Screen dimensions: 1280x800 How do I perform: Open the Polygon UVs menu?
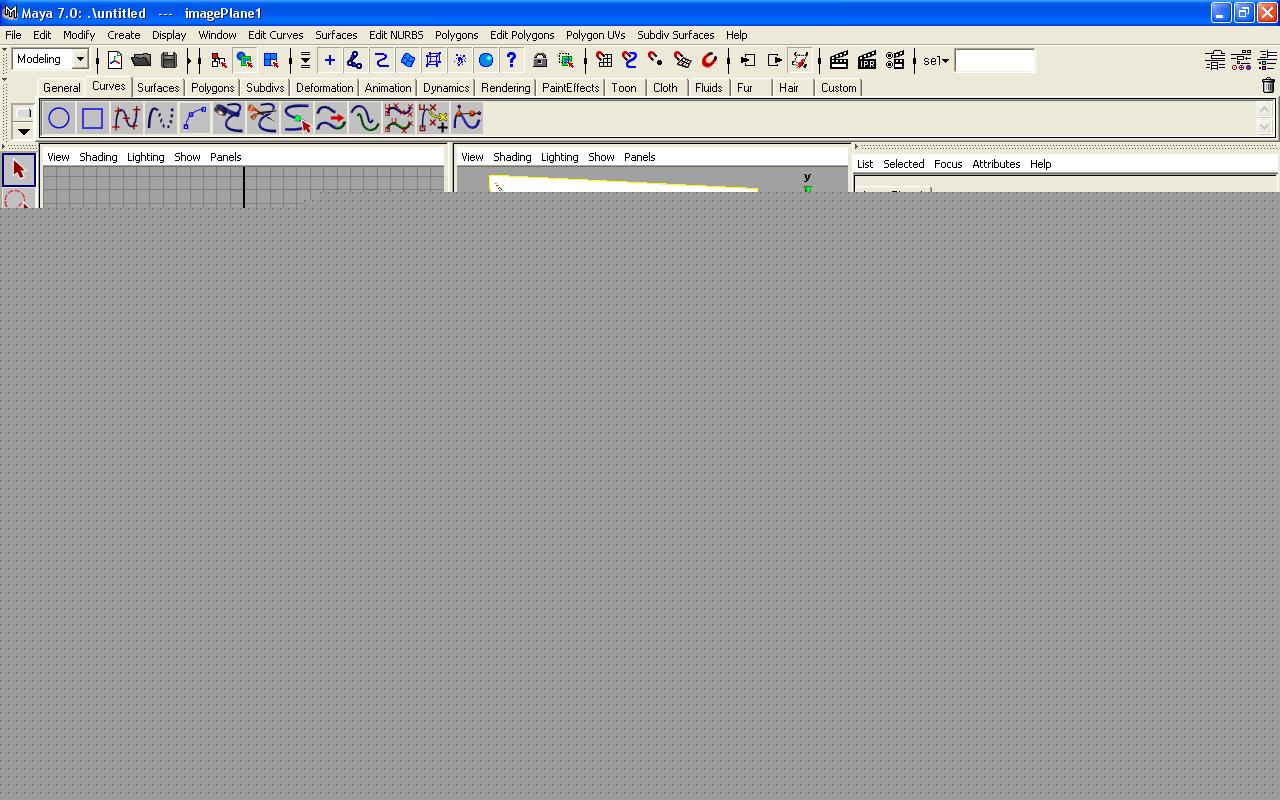coord(595,35)
